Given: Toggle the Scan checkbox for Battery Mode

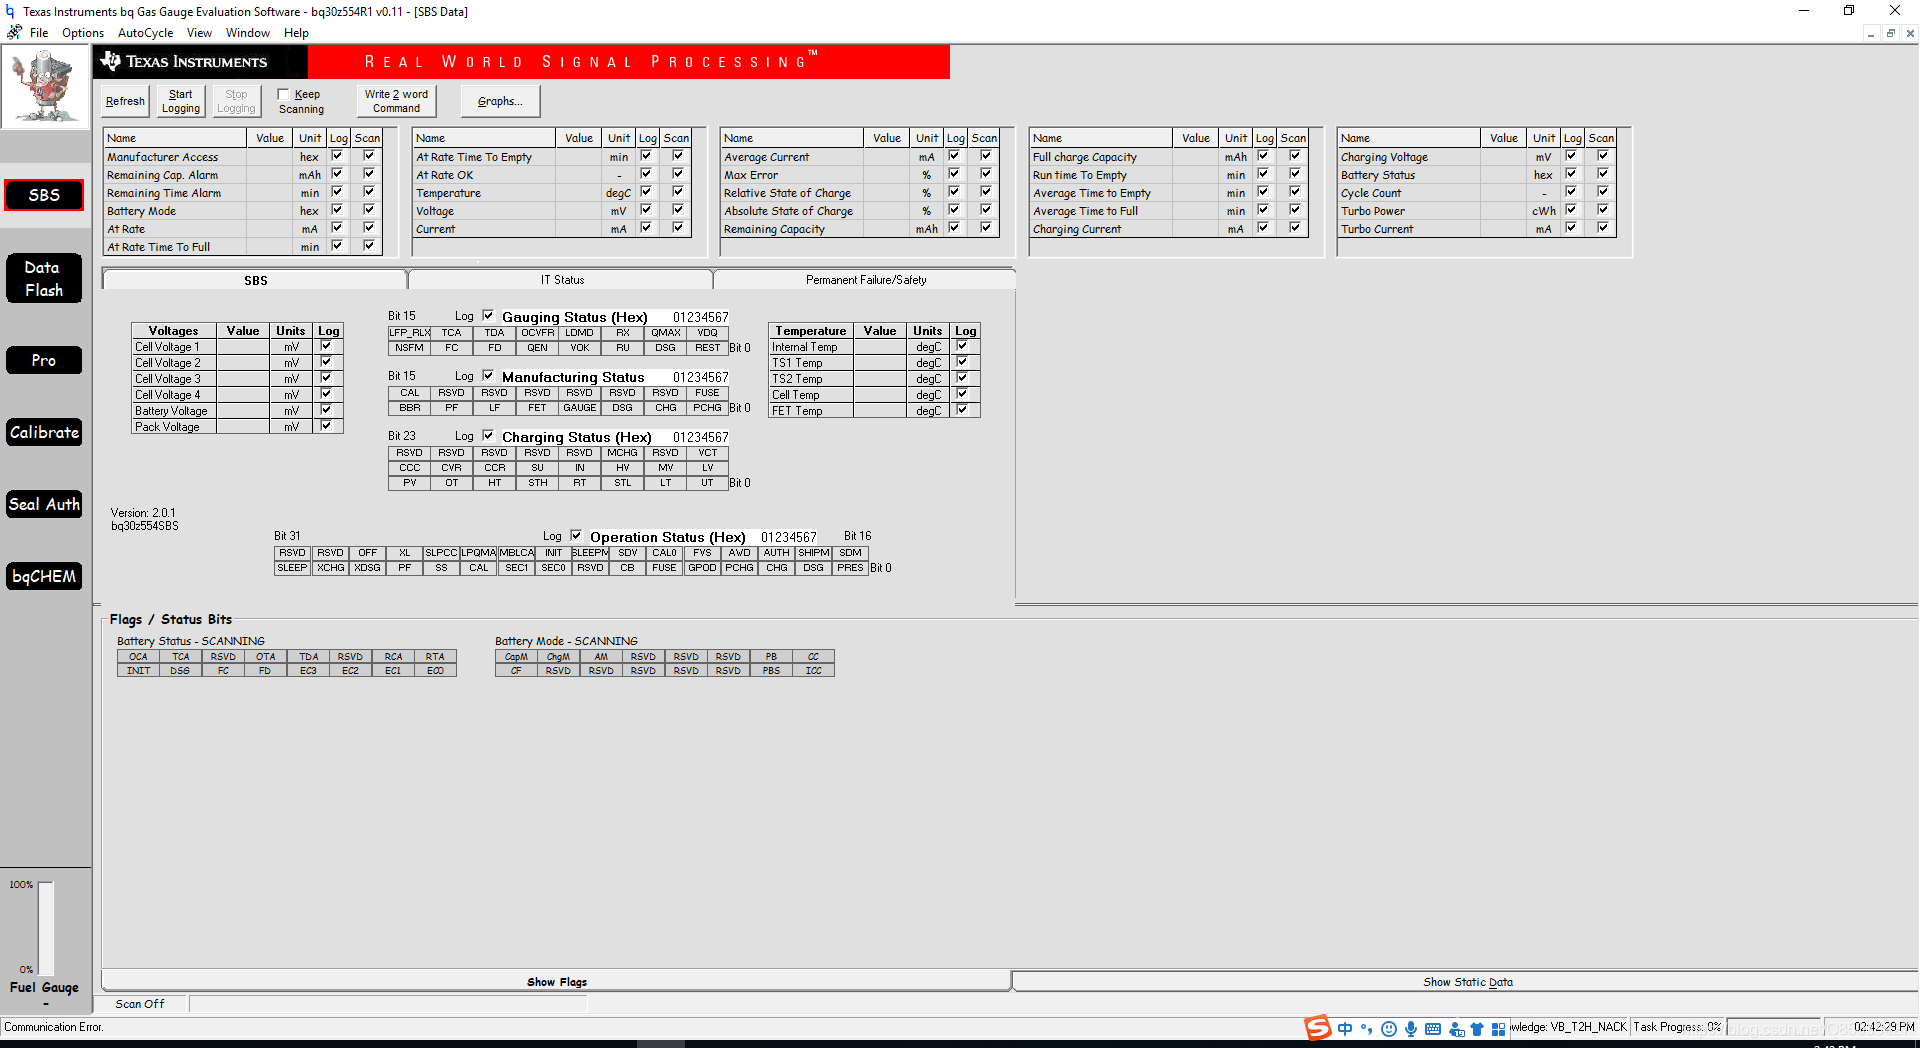Looking at the screenshot, I should point(369,210).
